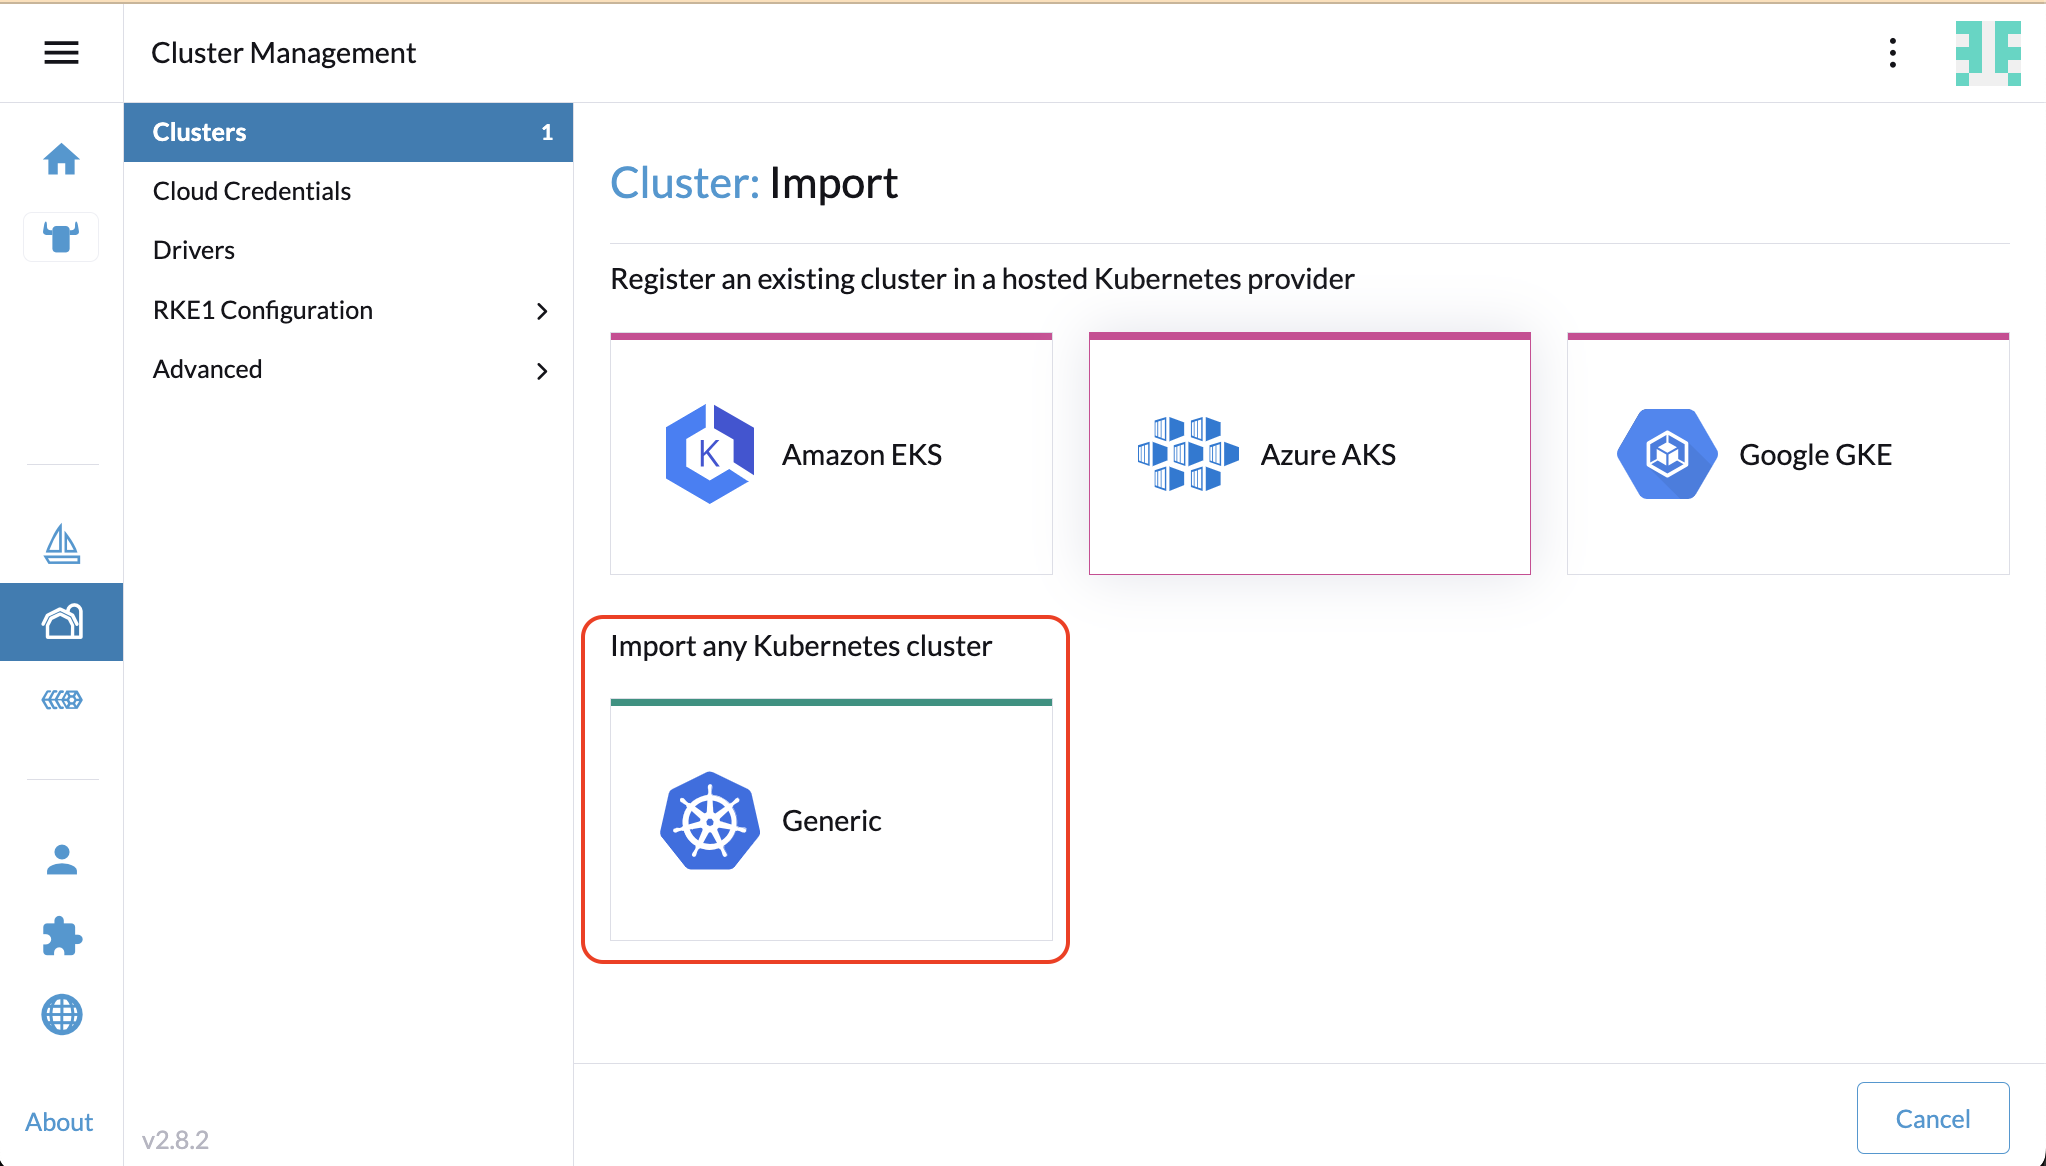Viewport: 2046px width, 1166px height.
Task: Open the local cluster bull icon
Action: [61, 237]
